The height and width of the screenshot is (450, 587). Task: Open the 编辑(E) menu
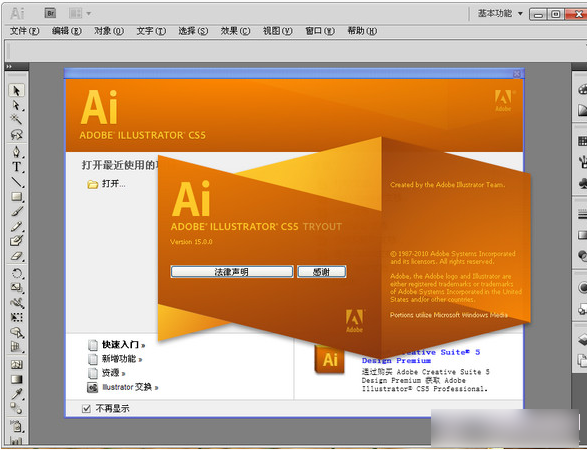[x=67, y=31]
